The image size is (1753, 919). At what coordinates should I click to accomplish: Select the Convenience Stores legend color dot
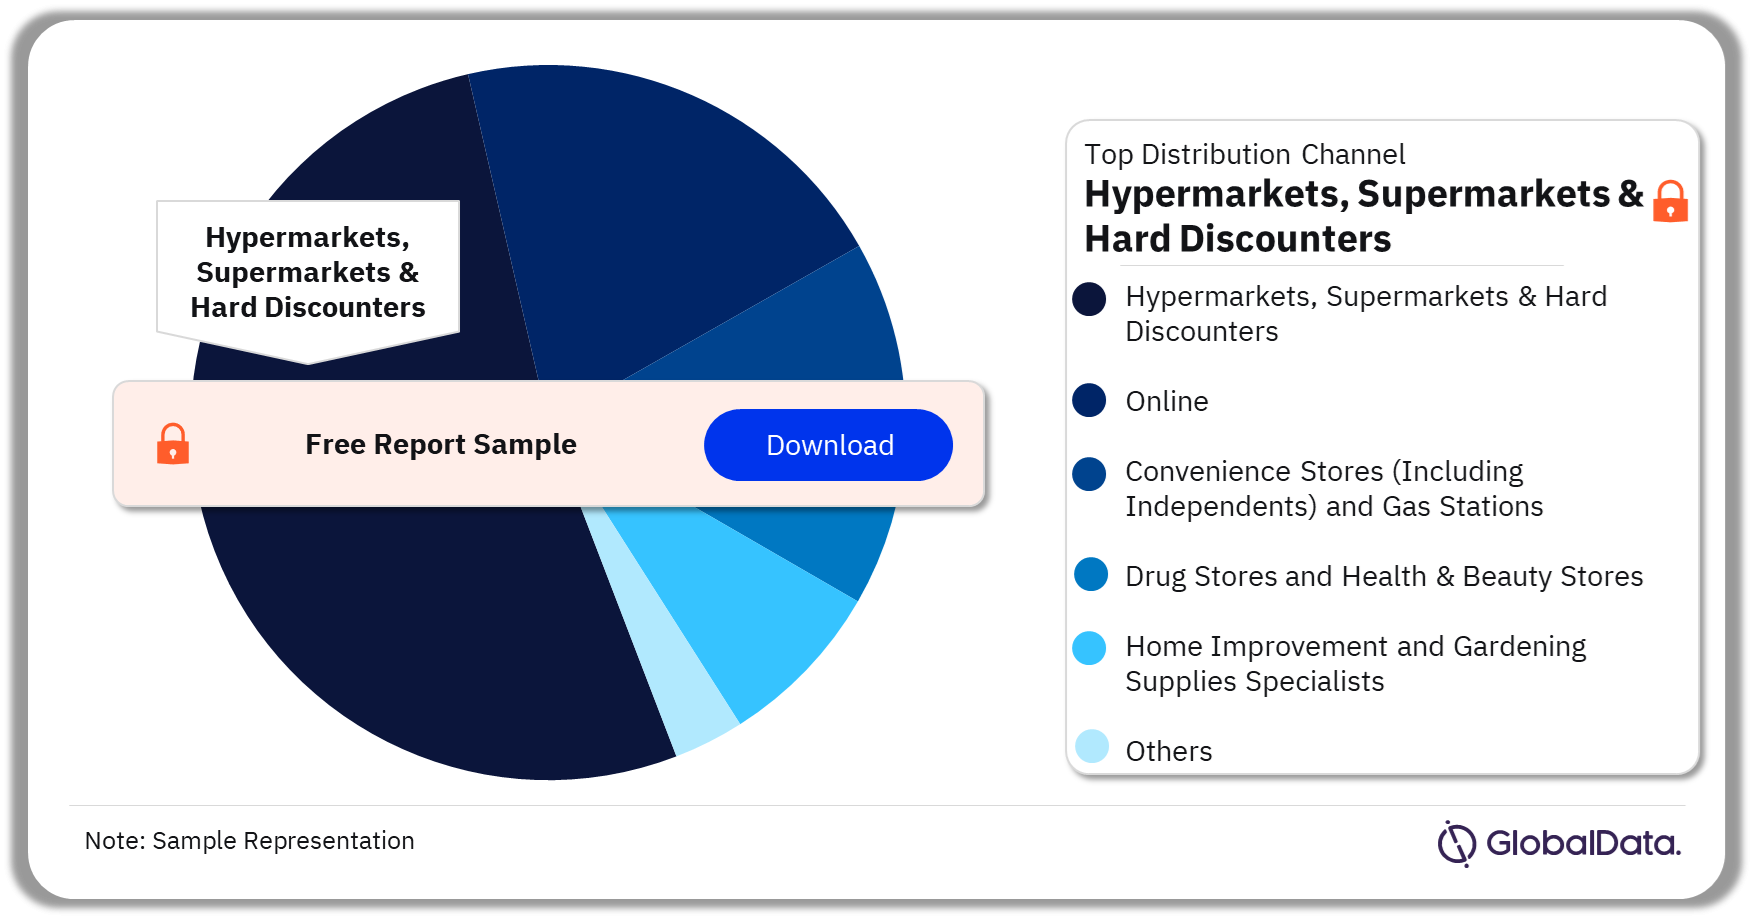pyautogui.click(x=1089, y=474)
